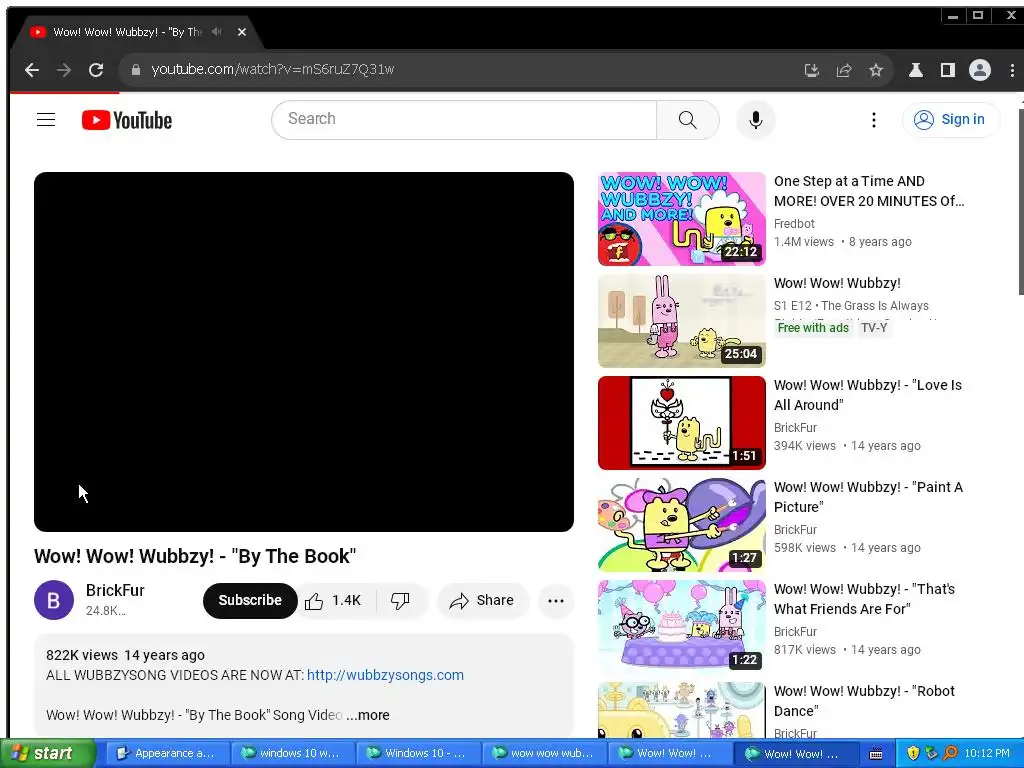Click the page vertical scrollbar
This screenshot has width=1024, height=768.
click(x=1020, y=202)
